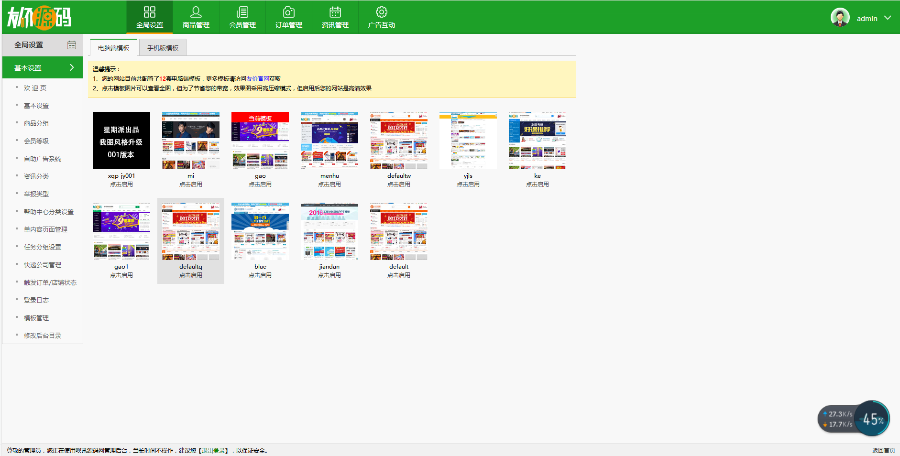The width and height of the screenshot is (900, 456).
Task: Click the admin avatar icon
Action: click(x=840, y=17)
